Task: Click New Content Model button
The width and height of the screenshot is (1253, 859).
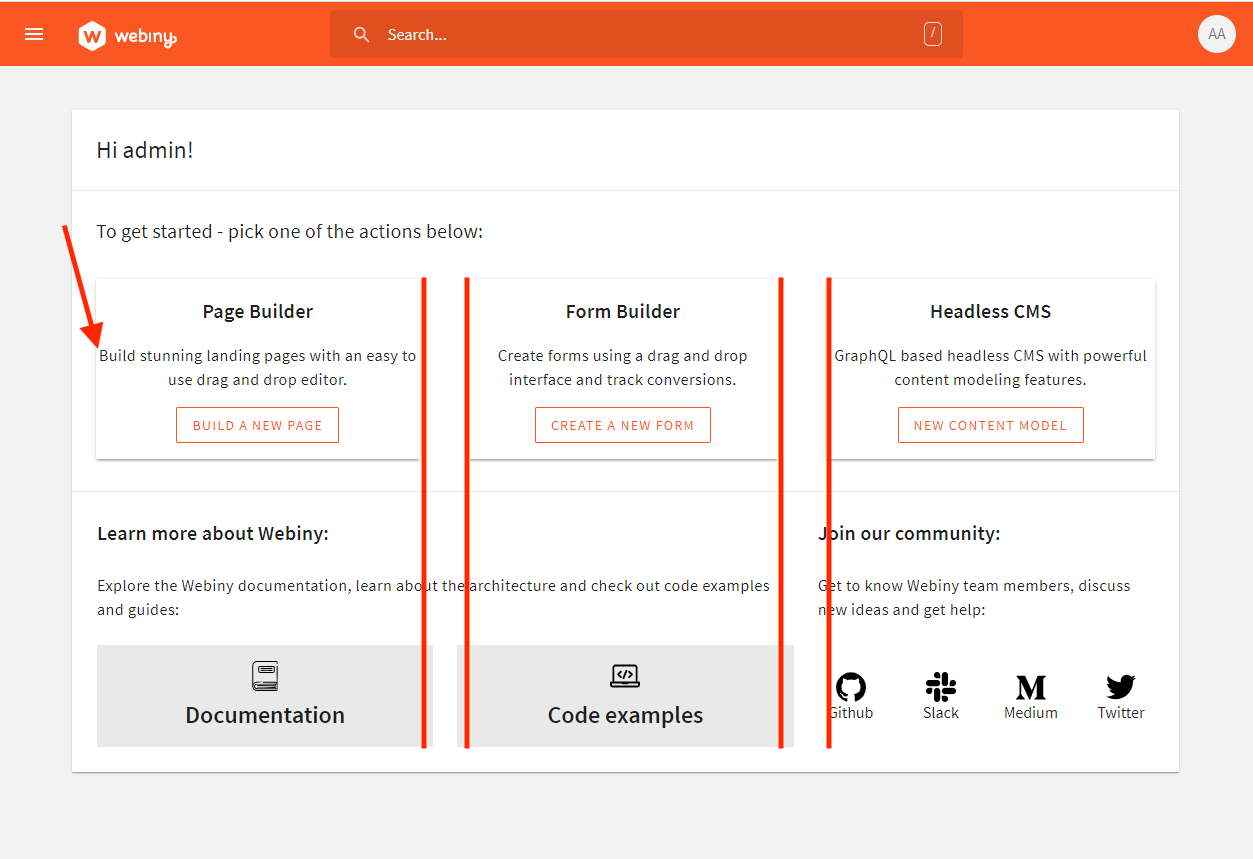Action: (991, 425)
